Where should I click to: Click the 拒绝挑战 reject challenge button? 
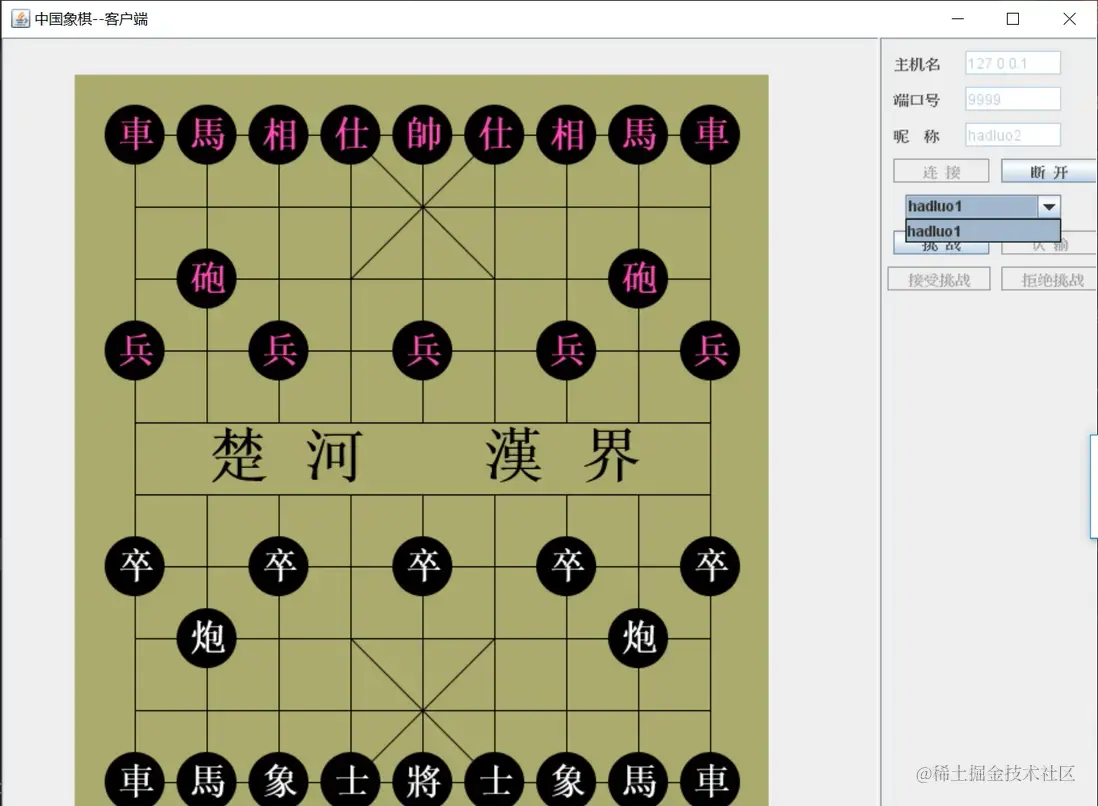(x=1049, y=279)
